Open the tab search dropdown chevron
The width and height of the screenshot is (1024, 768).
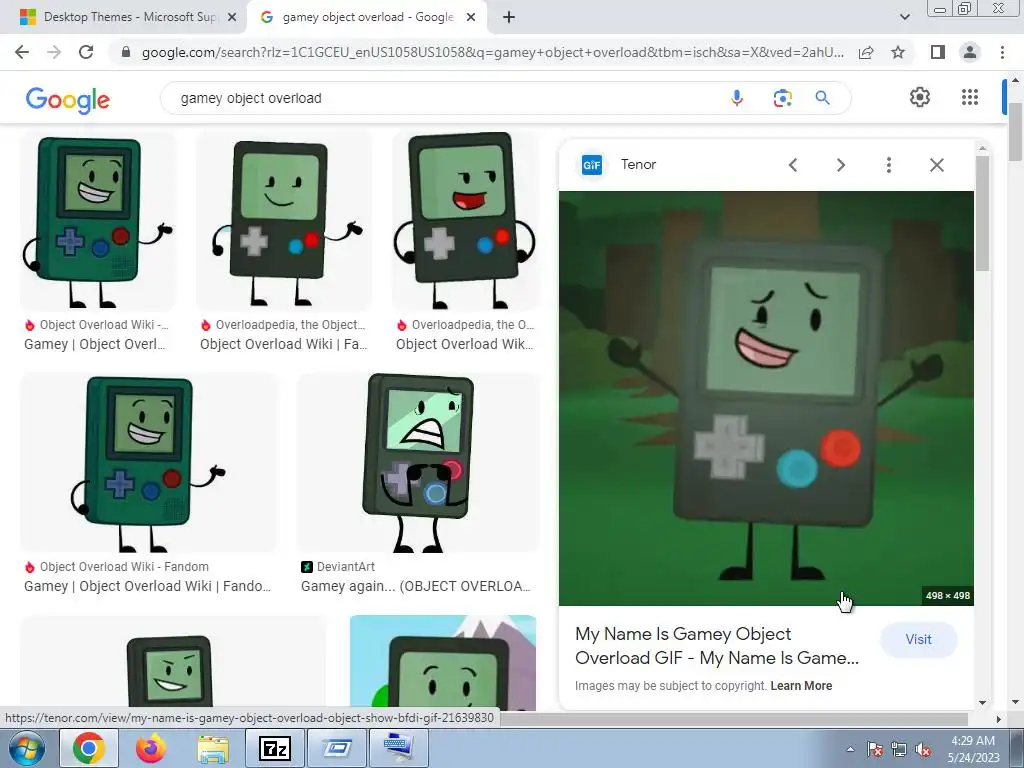[904, 18]
